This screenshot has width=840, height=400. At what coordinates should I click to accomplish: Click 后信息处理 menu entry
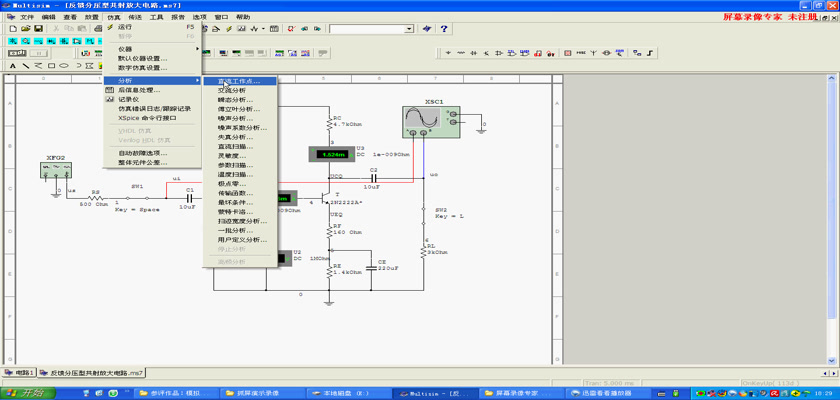152,90
